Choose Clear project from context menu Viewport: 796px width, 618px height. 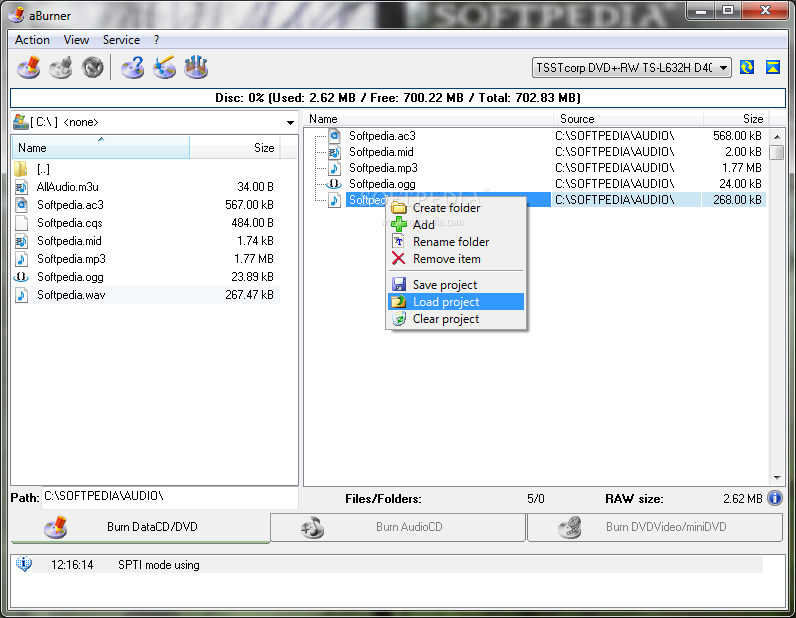(x=456, y=319)
